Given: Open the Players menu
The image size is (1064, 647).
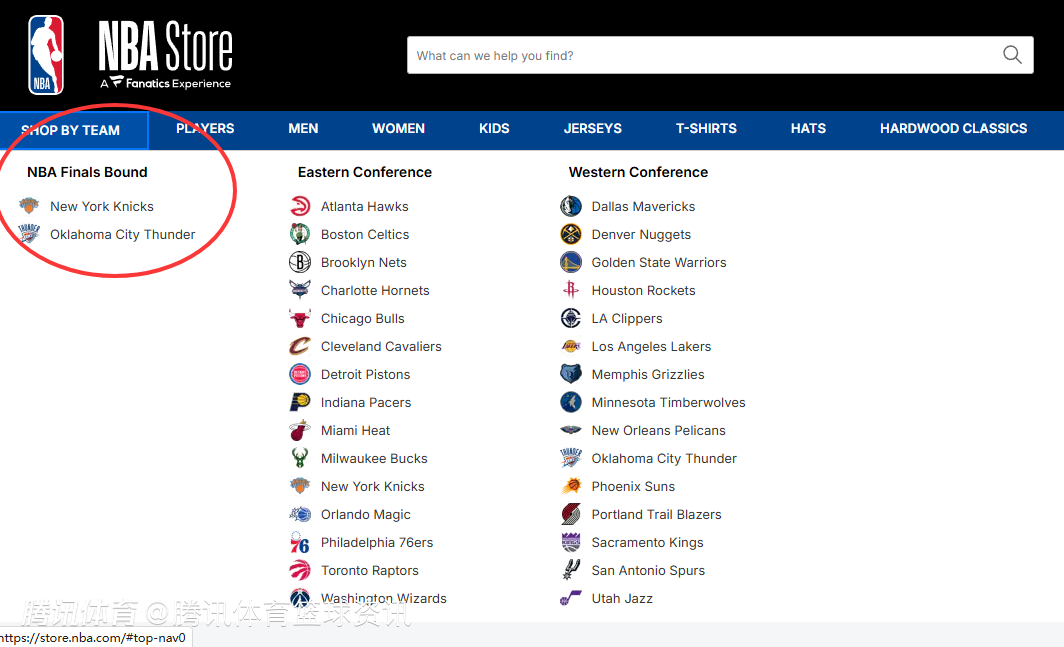Looking at the screenshot, I should [x=205, y=128].
